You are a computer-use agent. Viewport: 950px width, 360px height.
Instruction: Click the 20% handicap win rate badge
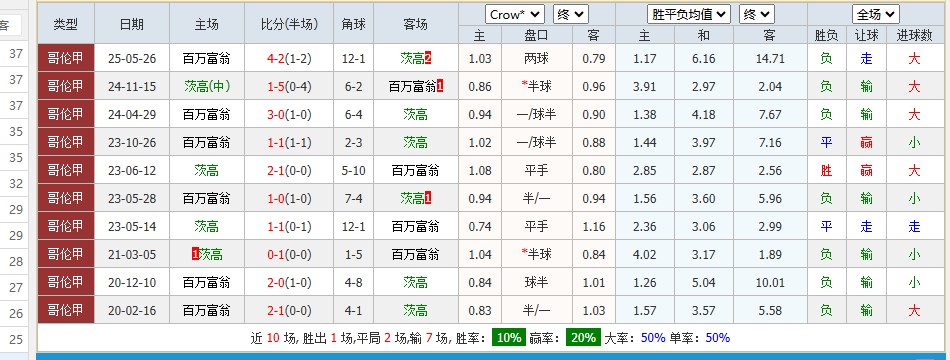click(583, 338)
